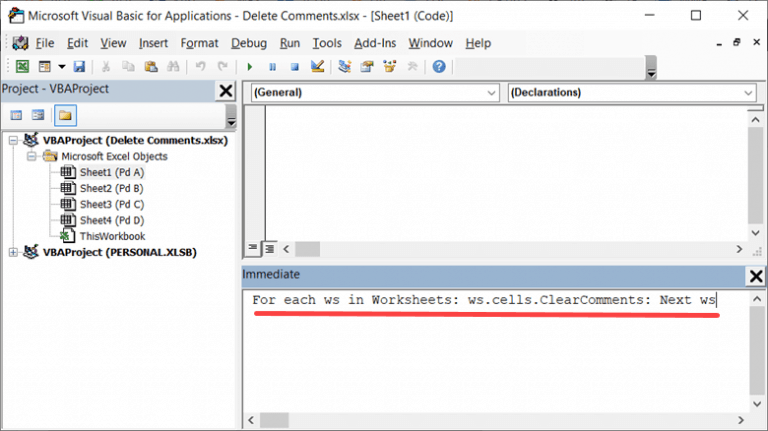The image size is (768, 431).
Task: Click inside the empty code editor area
Action: [x=506, y=173]
